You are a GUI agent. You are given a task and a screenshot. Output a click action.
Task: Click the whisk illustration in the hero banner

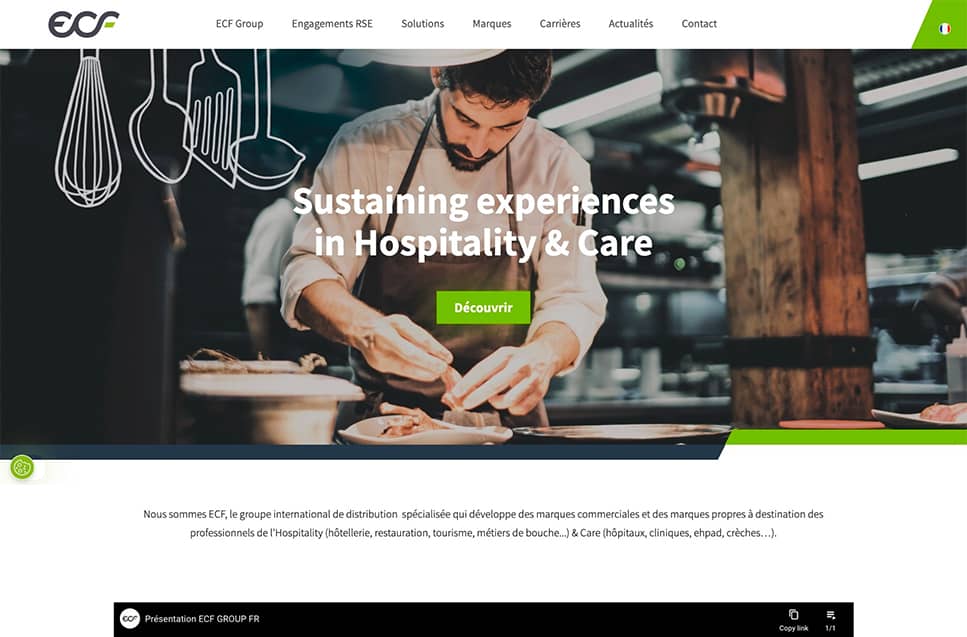tap(89, 128)
